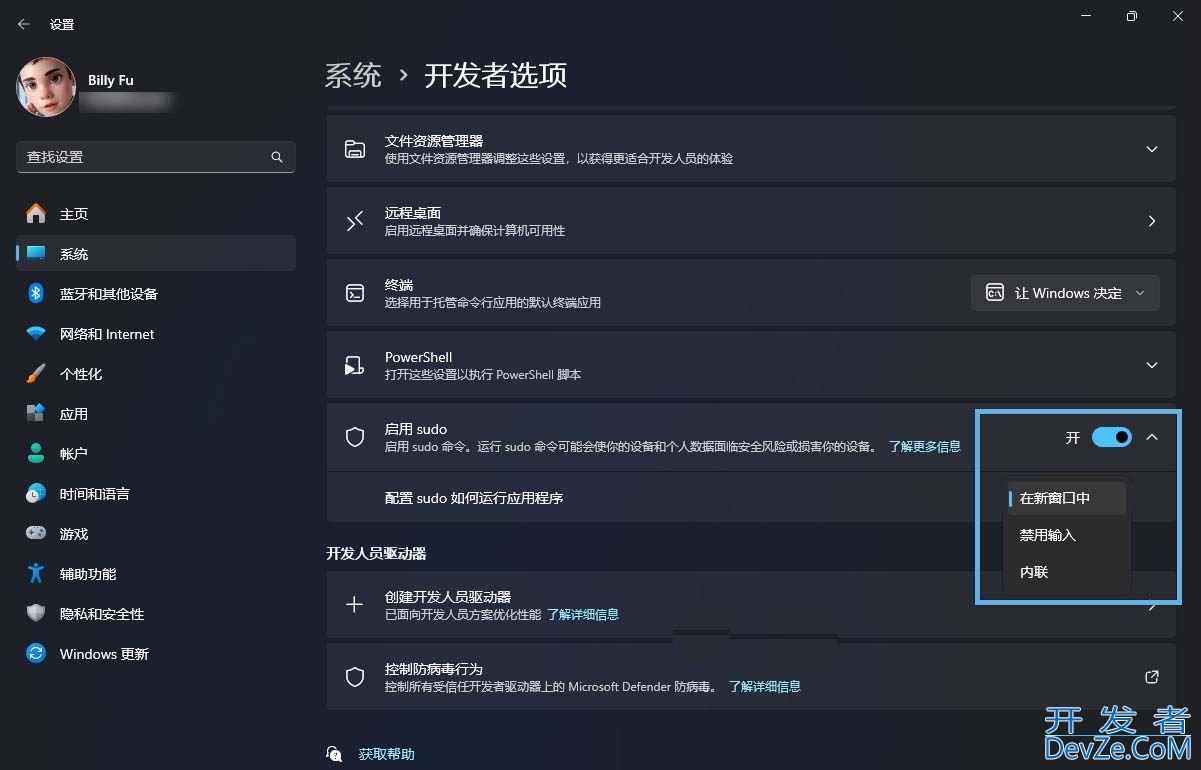Click 系统 in the breadcrumb
1201x770 pixels.
[x=353, y=75]
